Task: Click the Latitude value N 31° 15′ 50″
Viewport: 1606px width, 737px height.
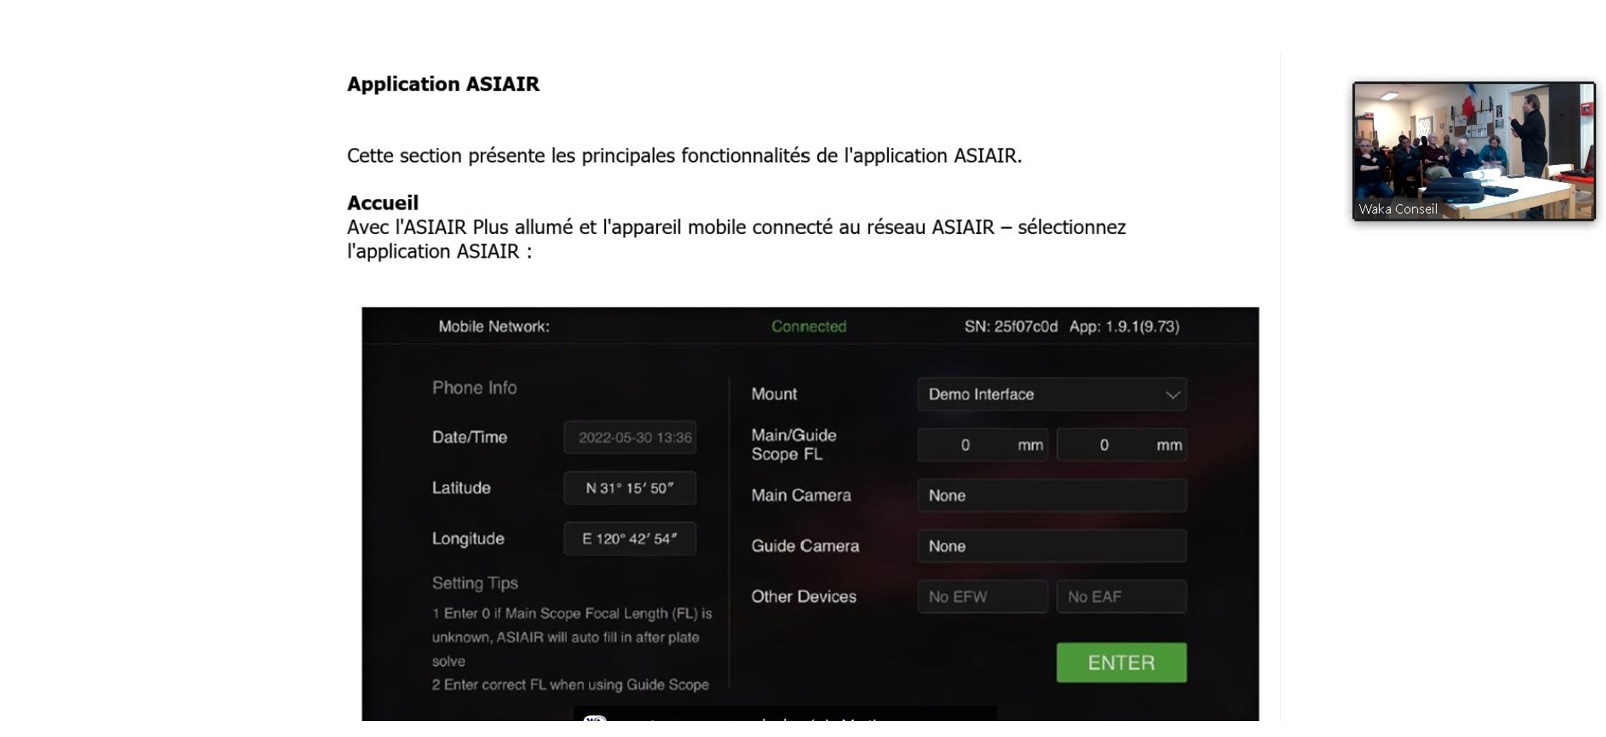Action: click(x=630, y=488)
